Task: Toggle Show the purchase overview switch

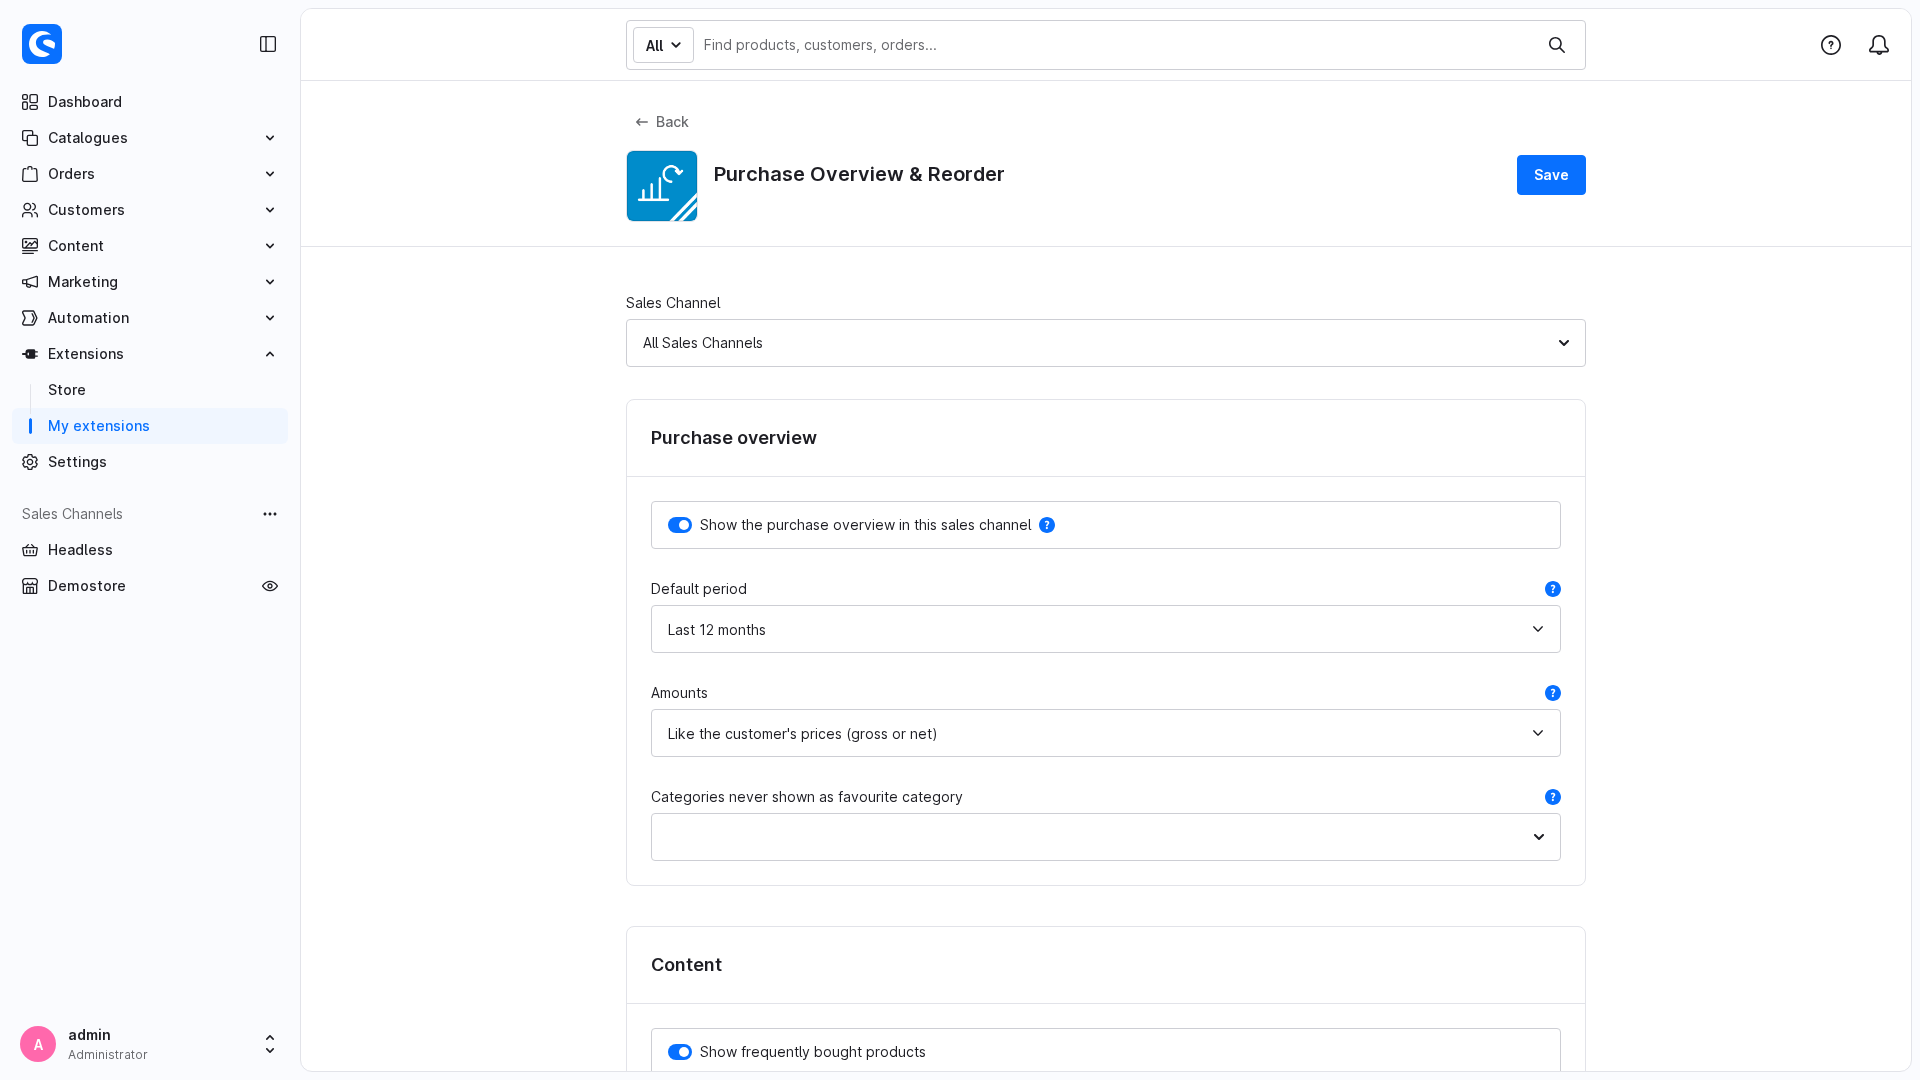Action: [x=680, y=525]
